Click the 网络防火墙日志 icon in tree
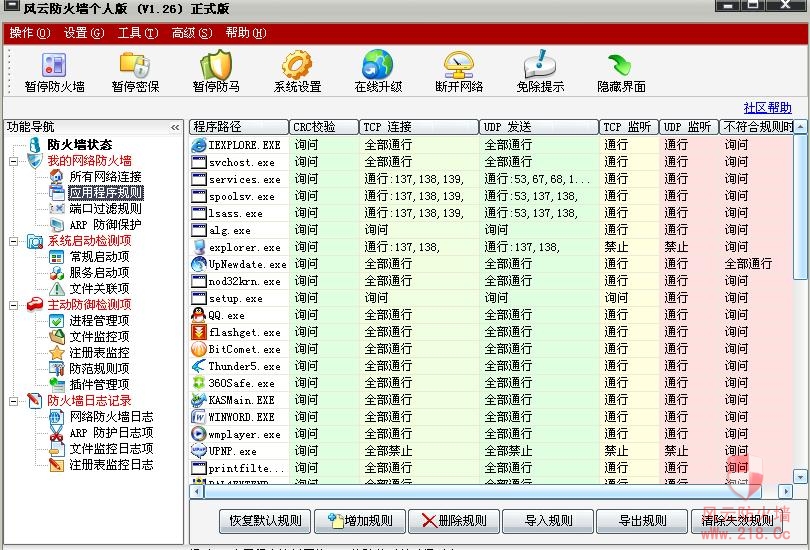The height and width of the screenshot is (550, 810). [57, 417]
